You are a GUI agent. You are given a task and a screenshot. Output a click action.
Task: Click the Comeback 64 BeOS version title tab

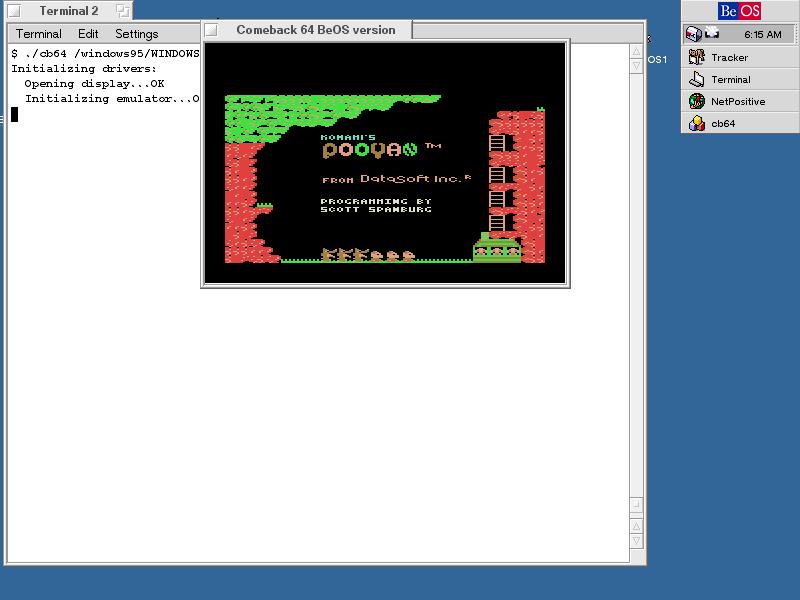tap(315, 30)
